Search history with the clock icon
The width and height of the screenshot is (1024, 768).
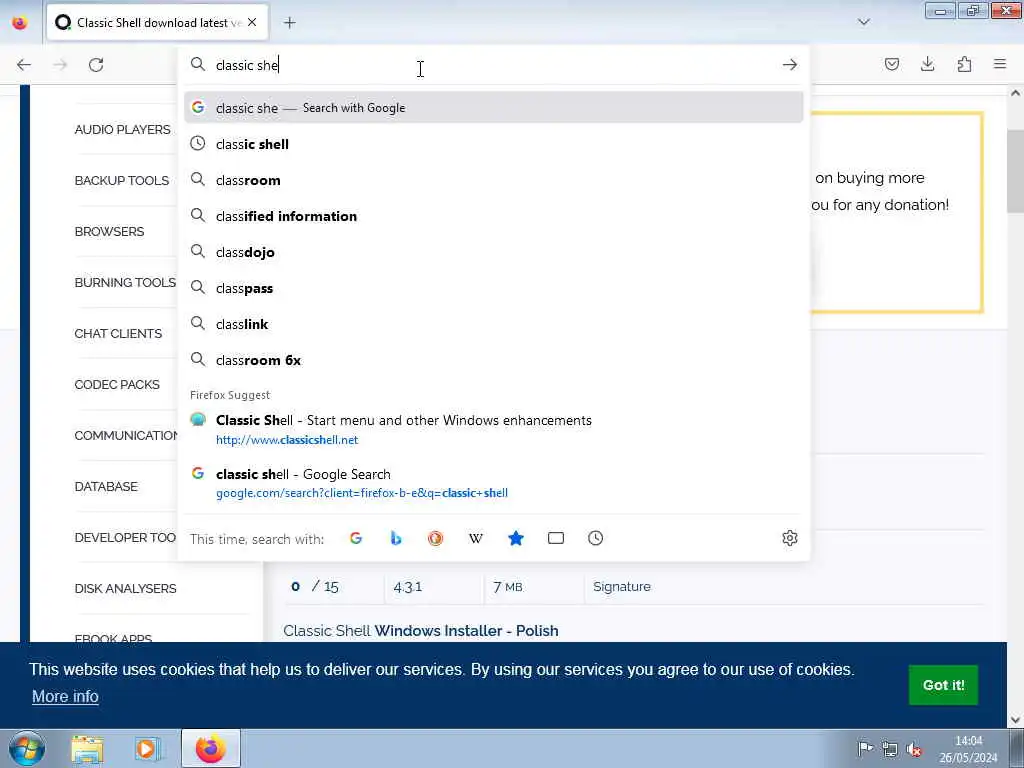pos(596,538)
